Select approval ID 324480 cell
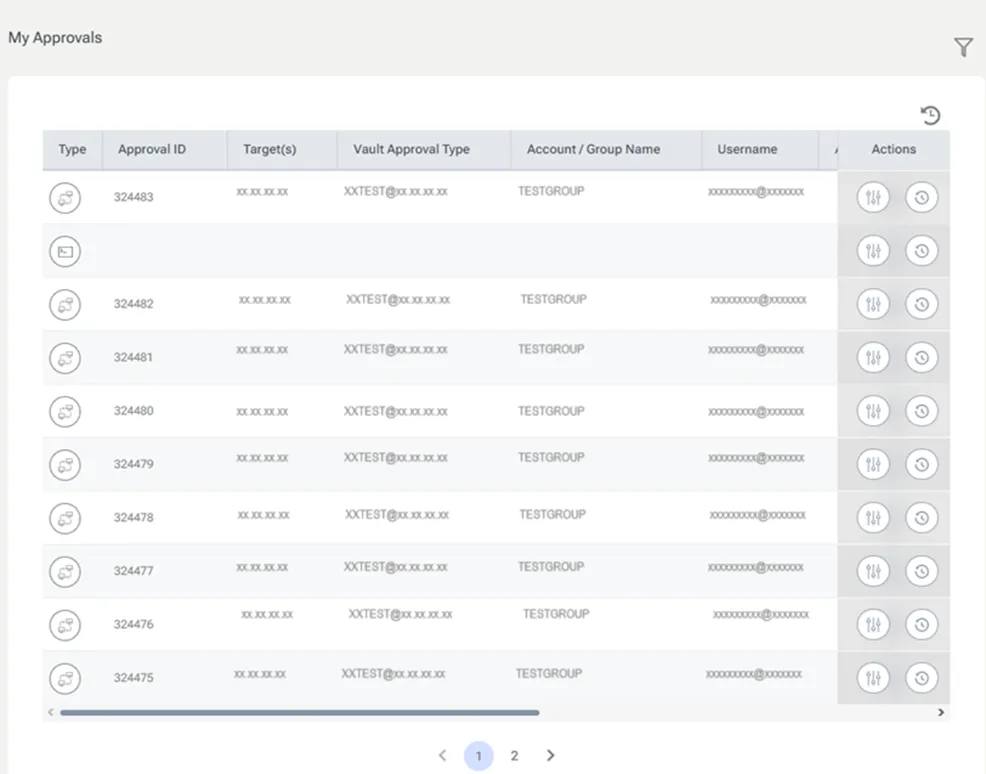Viewport: 986px width, 774px height. (133, 411)
